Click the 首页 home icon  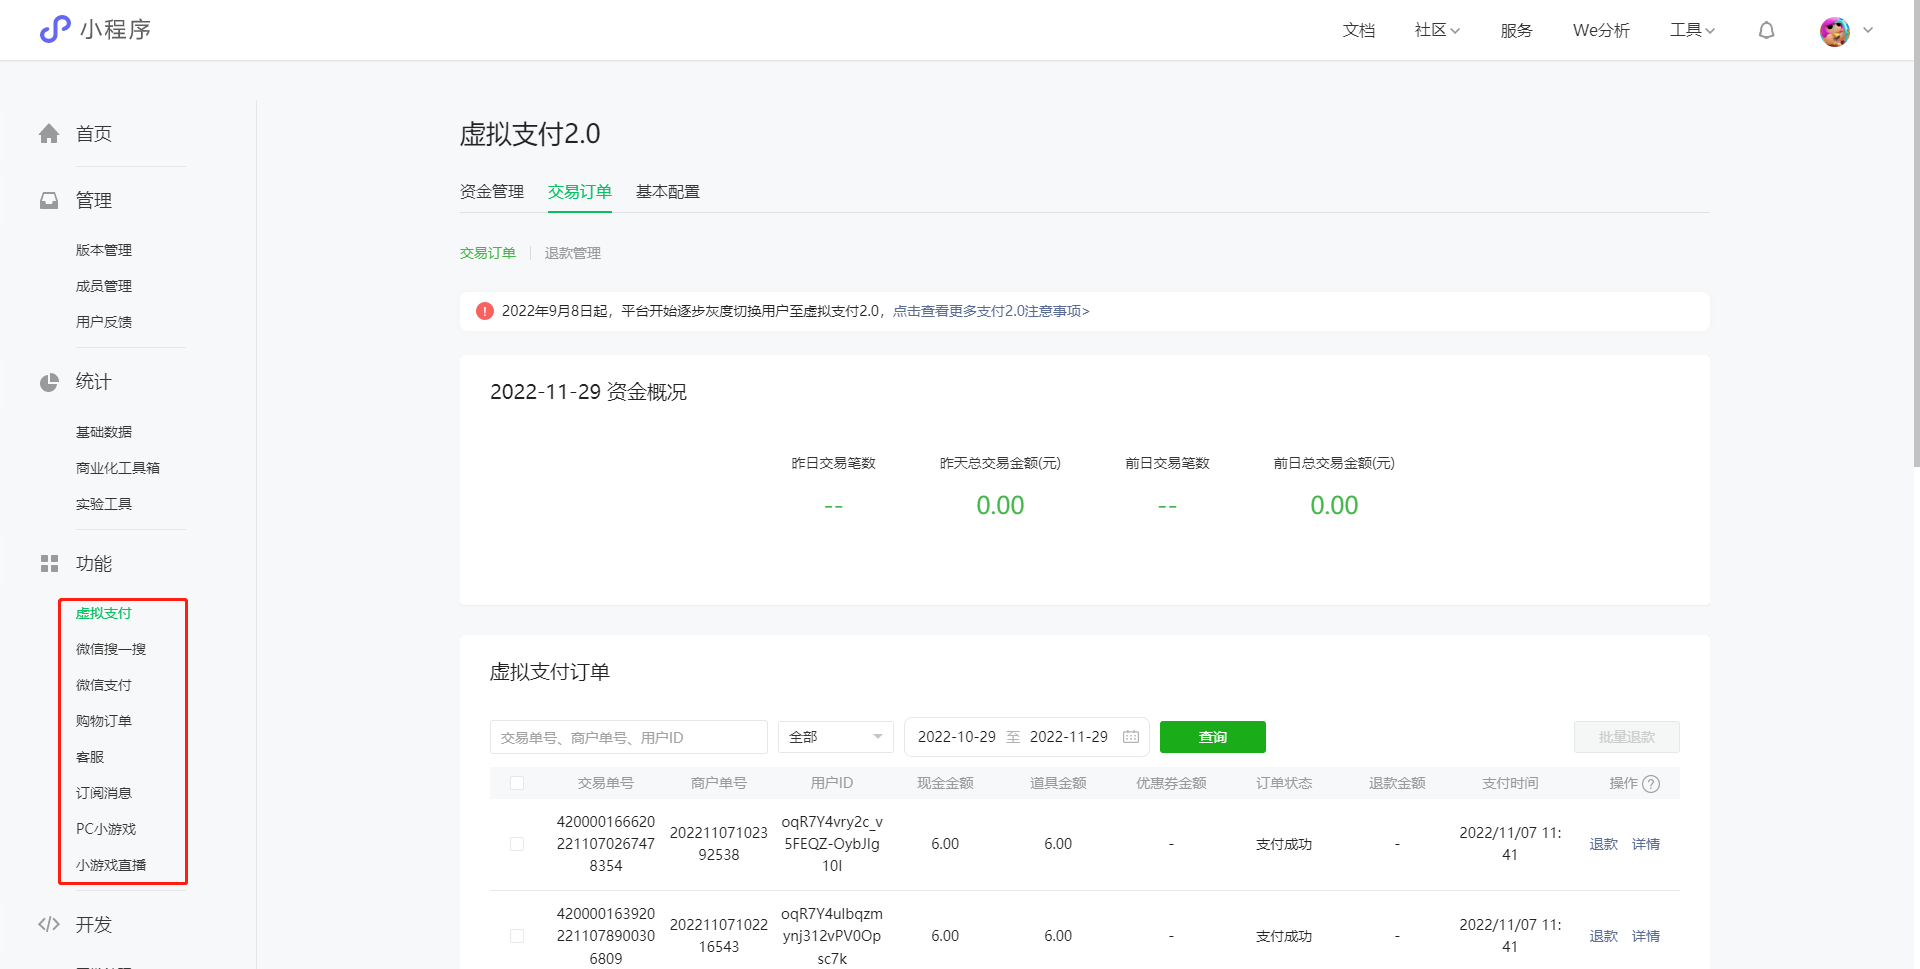pos(49,133)
